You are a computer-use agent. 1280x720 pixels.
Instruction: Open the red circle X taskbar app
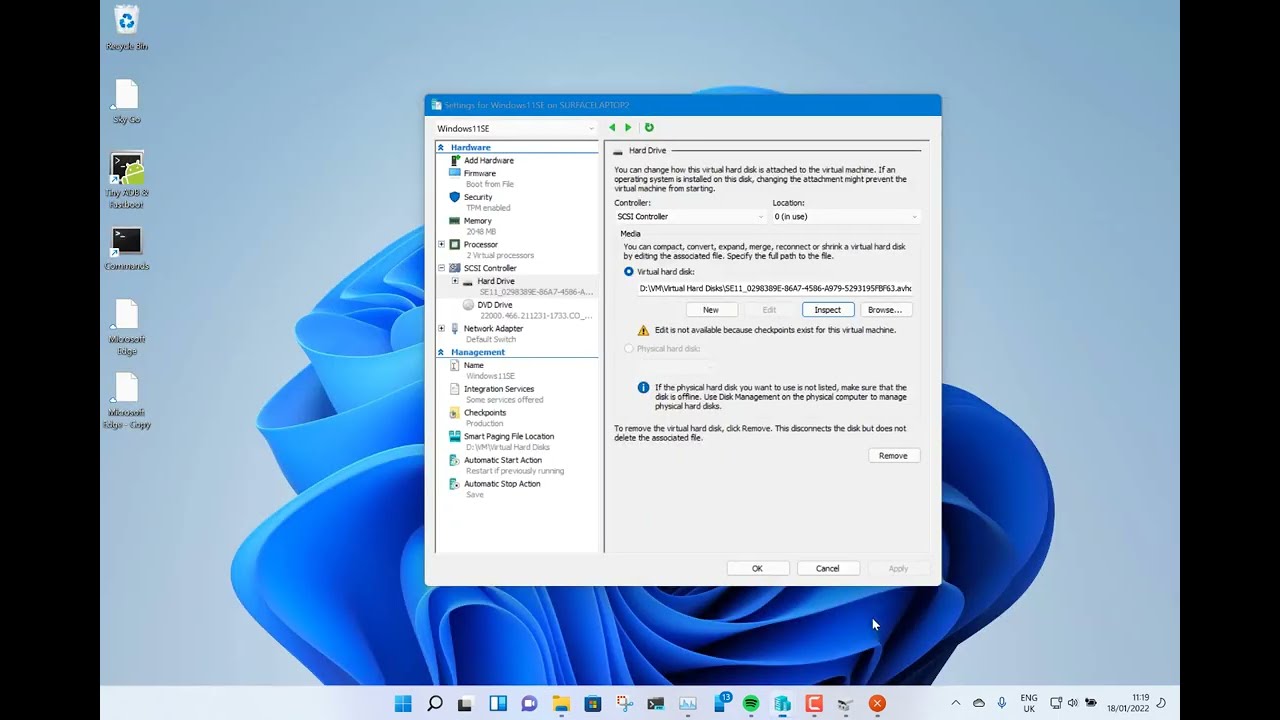tap(877, 704)
